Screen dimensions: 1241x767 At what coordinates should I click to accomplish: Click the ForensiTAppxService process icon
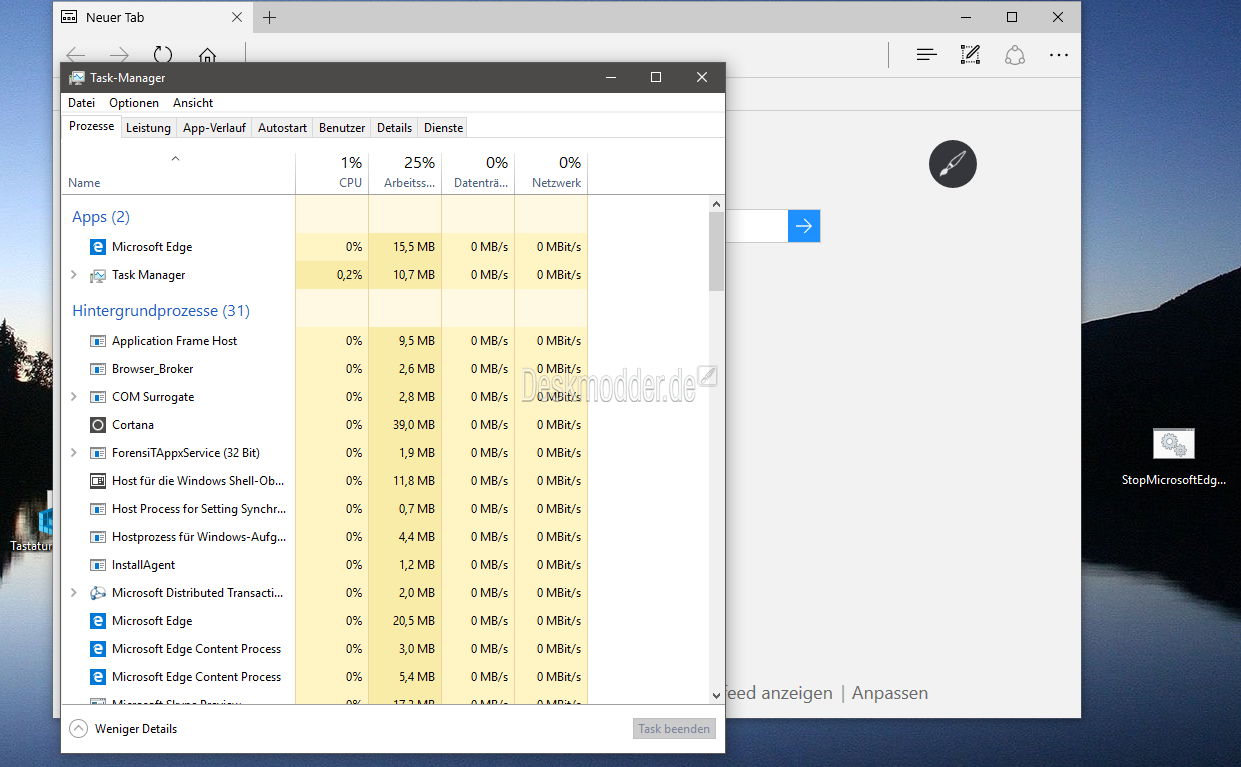pos(98,453)
